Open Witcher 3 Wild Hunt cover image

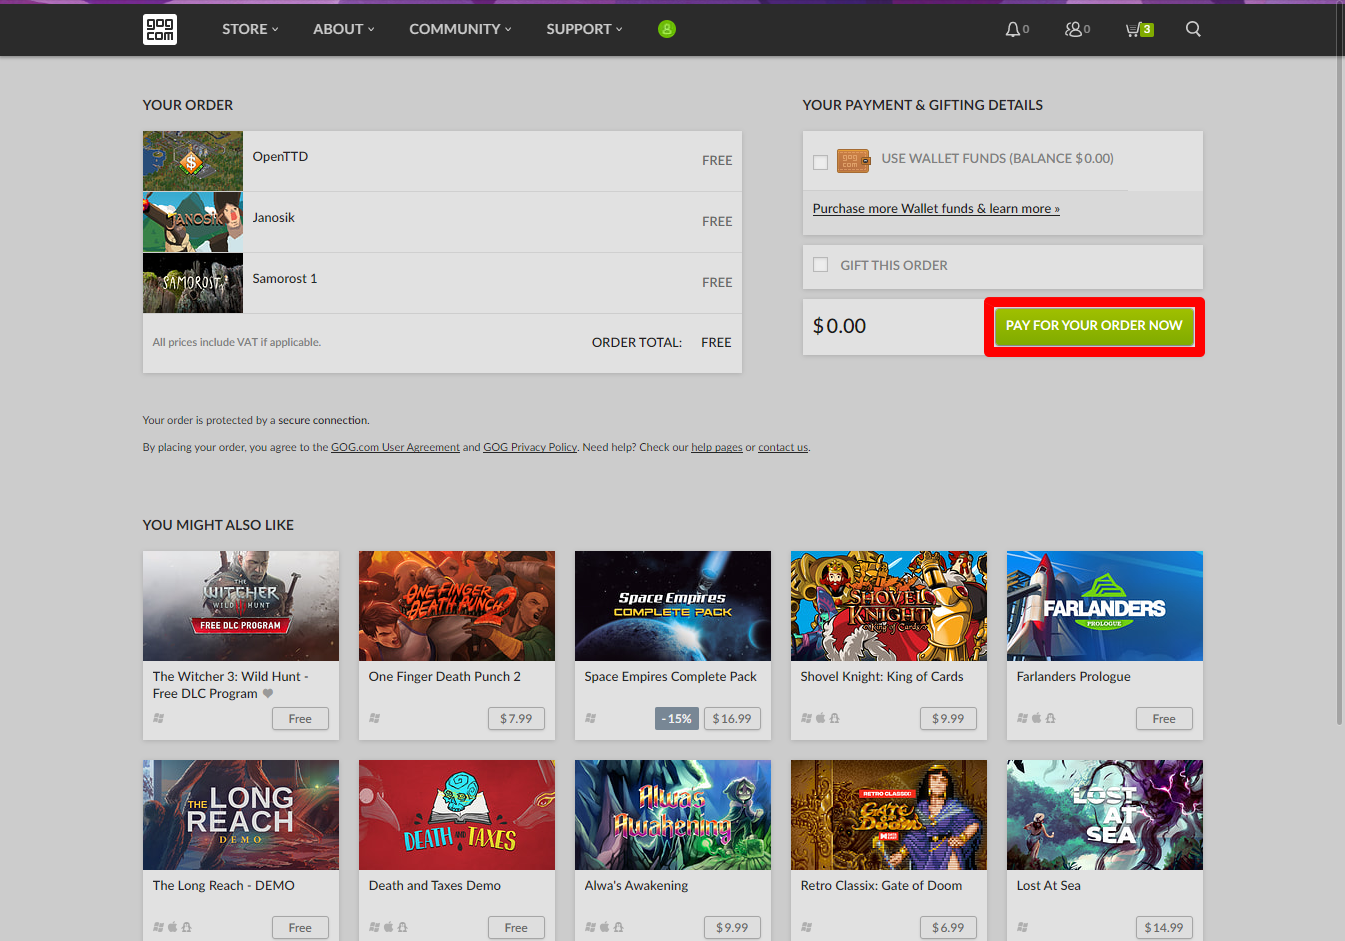[241, 606]
